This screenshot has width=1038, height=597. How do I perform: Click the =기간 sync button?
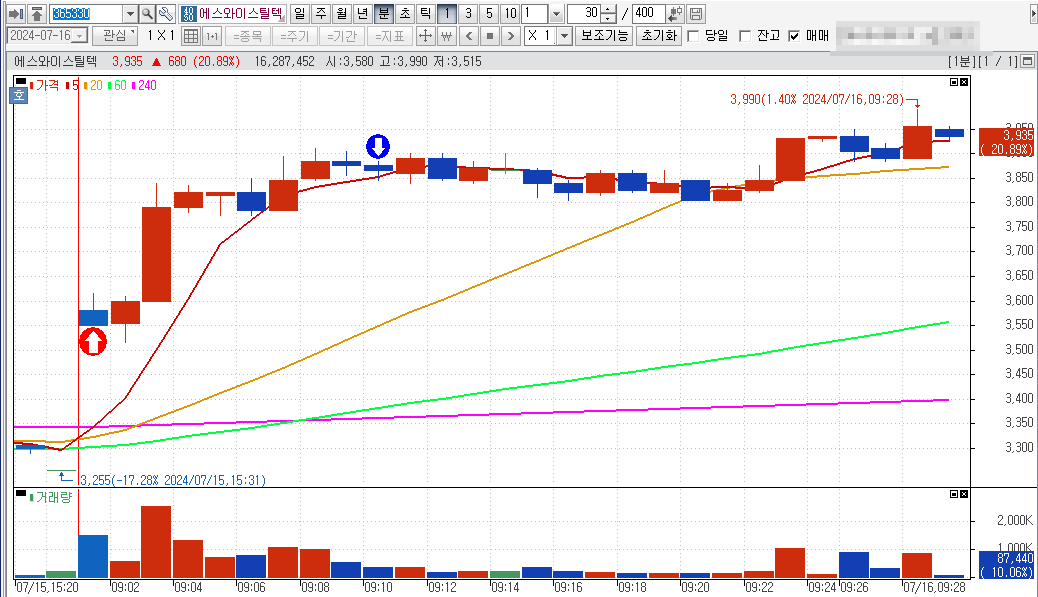click(x=342, y=36)
